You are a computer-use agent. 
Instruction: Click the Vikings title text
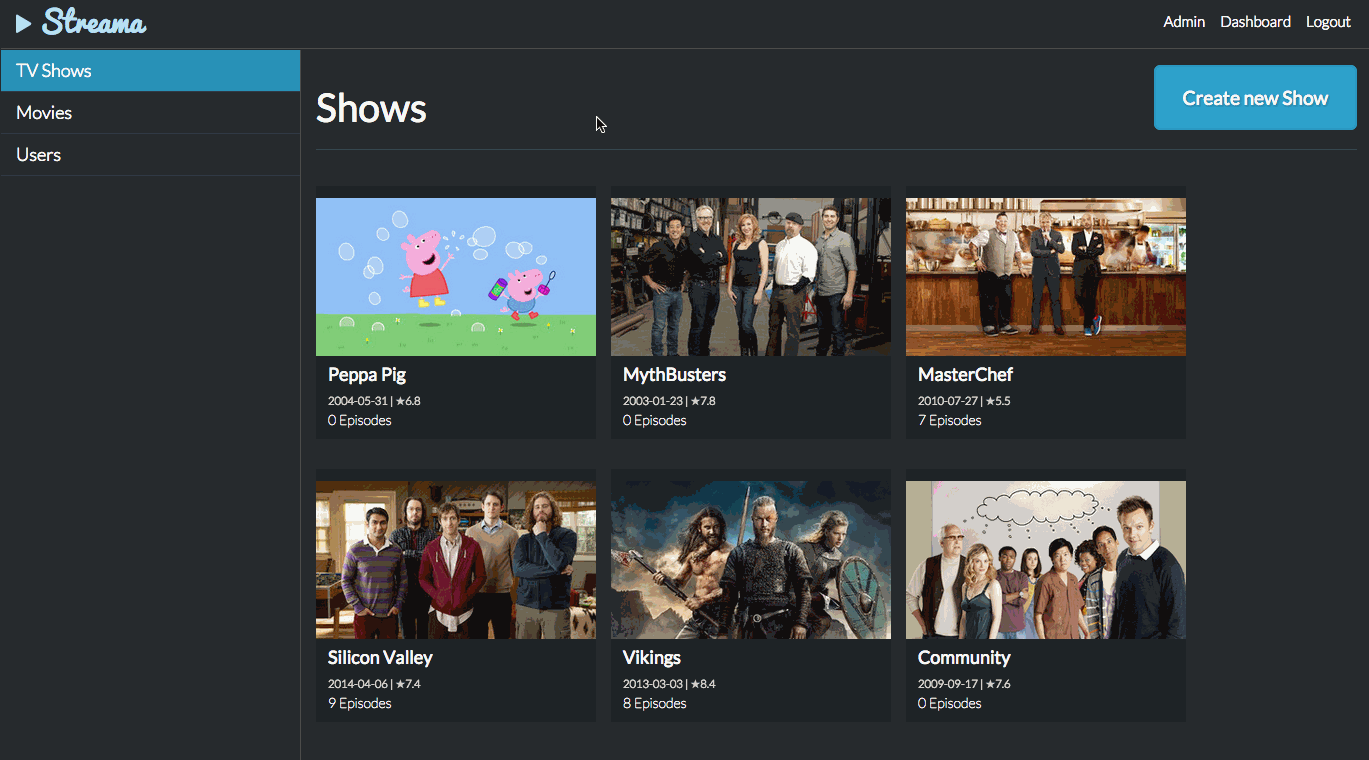coord(652,658)
